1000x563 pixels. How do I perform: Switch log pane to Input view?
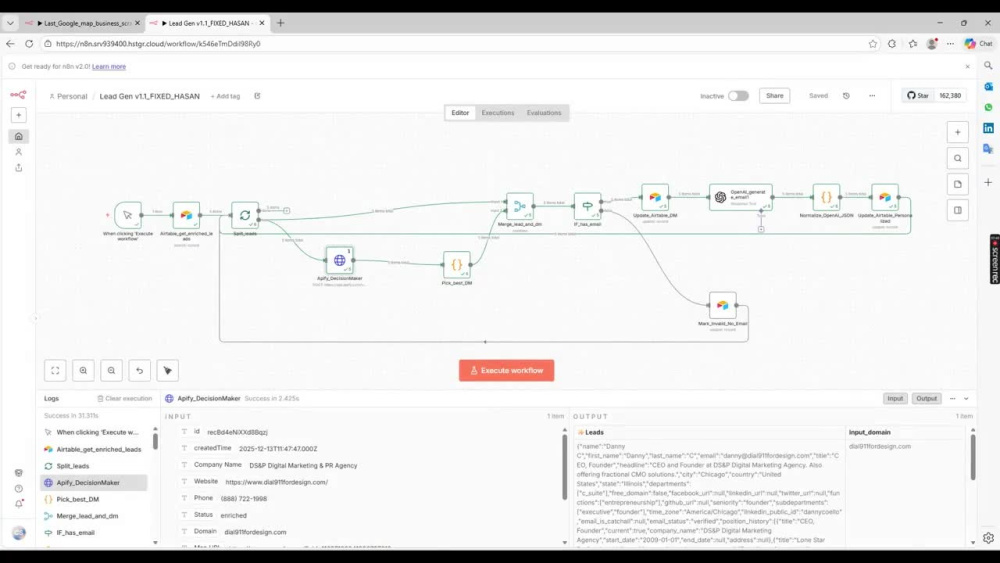point(895,398)
